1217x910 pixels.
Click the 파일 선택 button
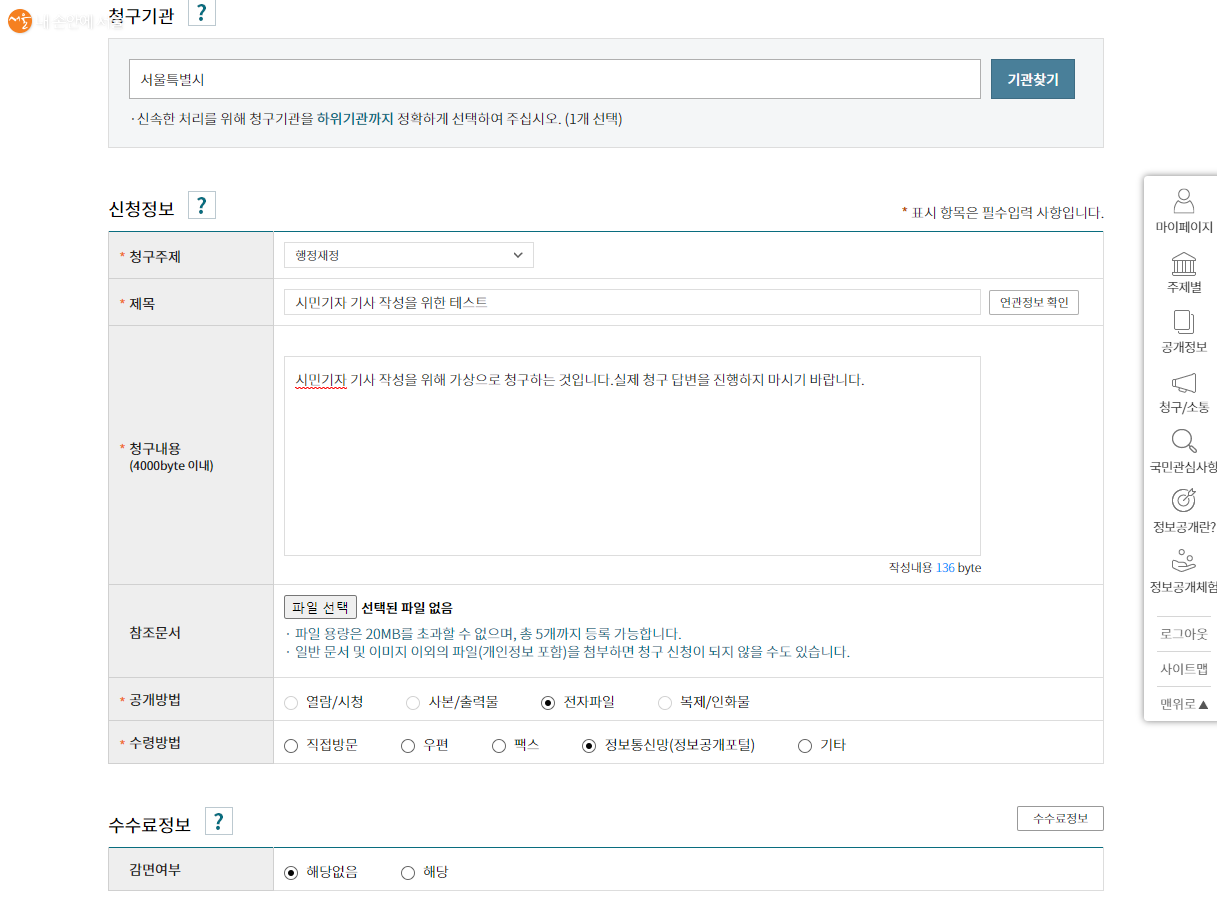coord(320,607)
